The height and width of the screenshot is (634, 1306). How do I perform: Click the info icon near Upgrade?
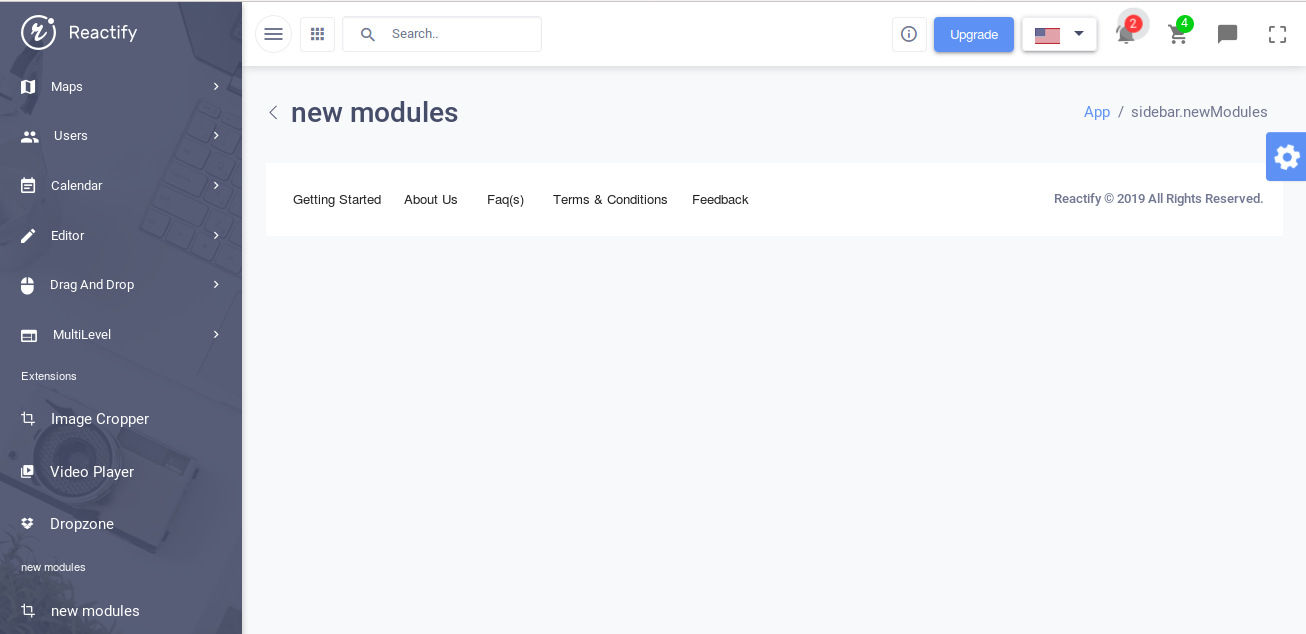(x=909, y=33)
